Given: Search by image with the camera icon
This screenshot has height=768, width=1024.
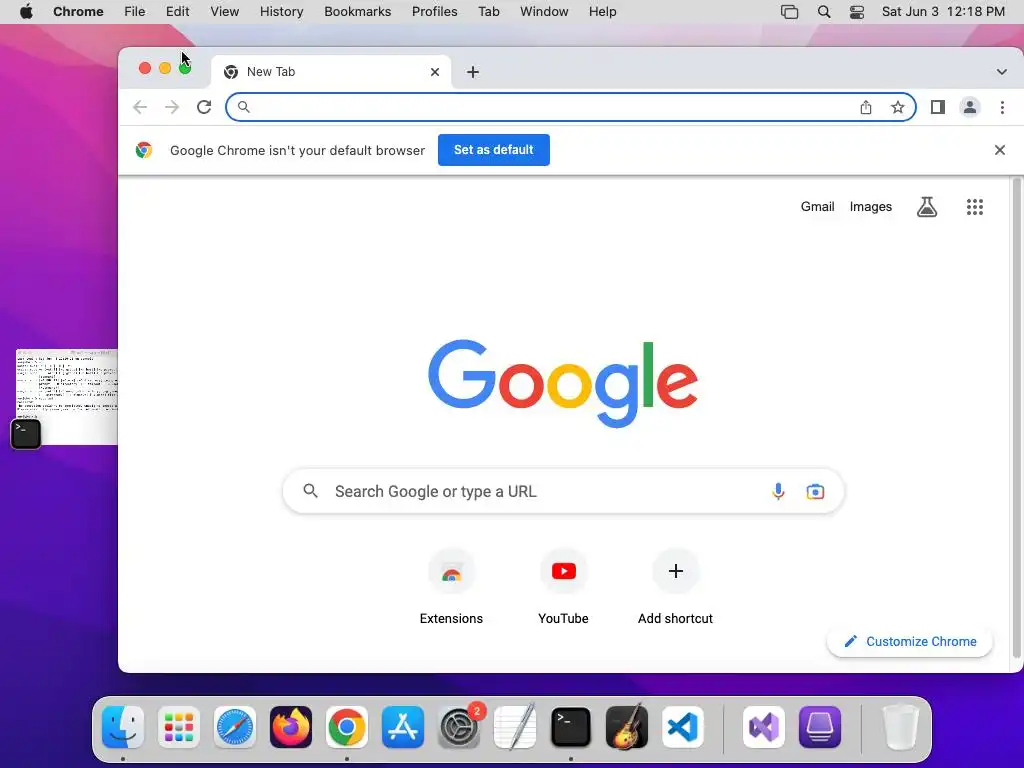Looking at the screenshot, I should [x=815, y=491].
